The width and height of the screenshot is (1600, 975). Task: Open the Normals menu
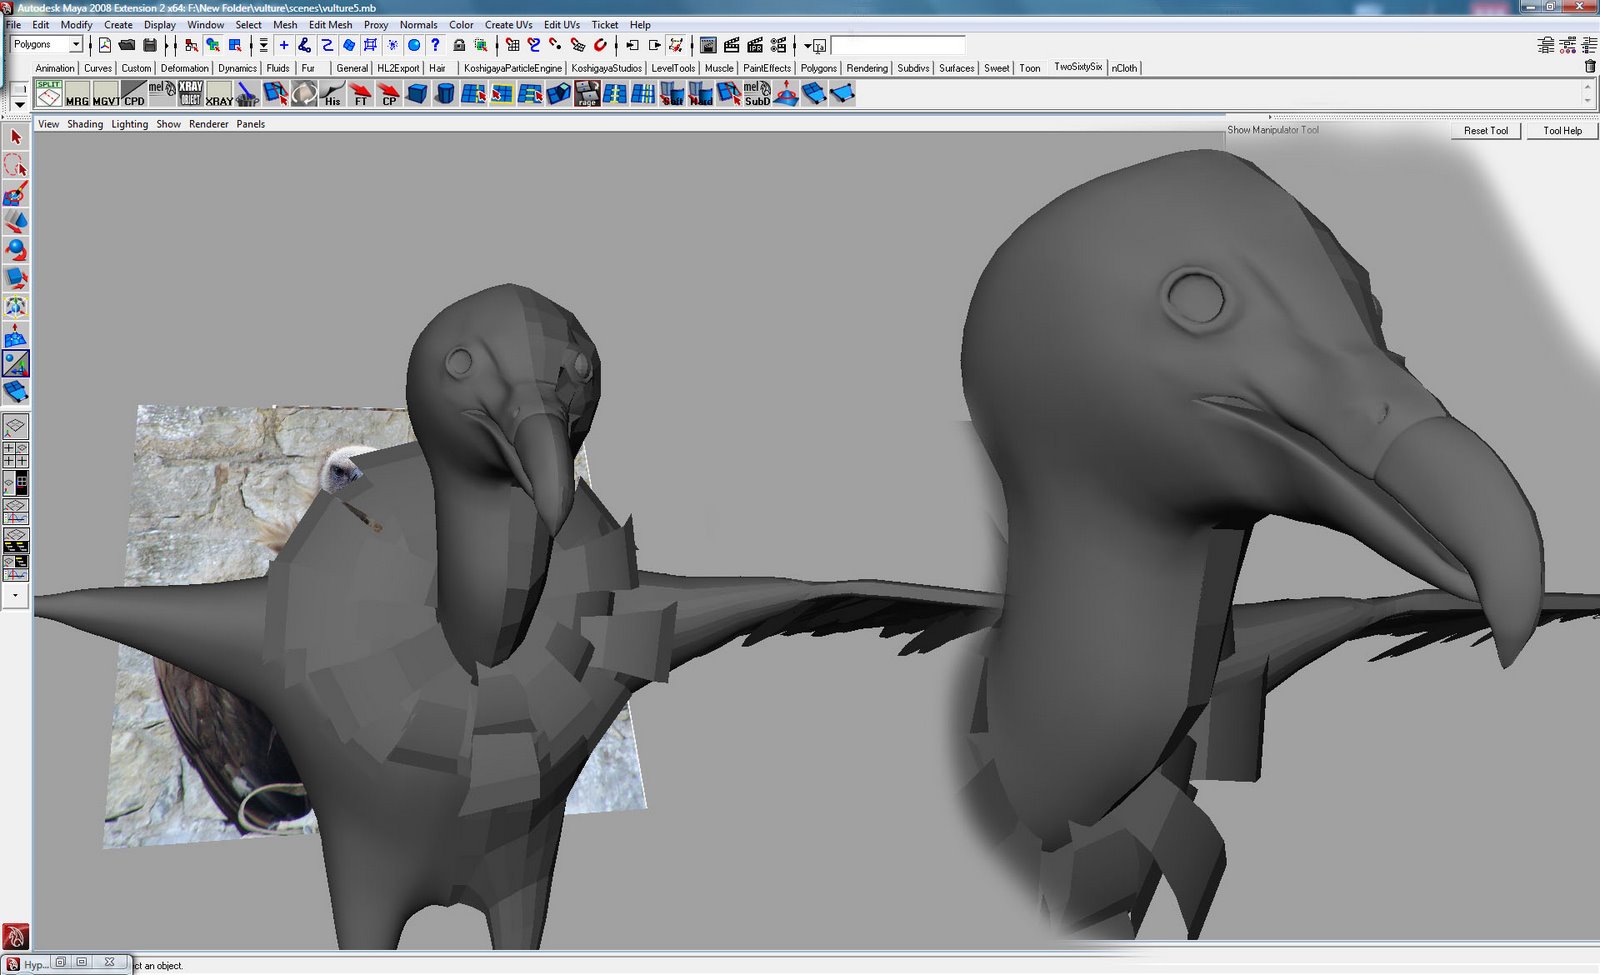click(x=418, y=25)
